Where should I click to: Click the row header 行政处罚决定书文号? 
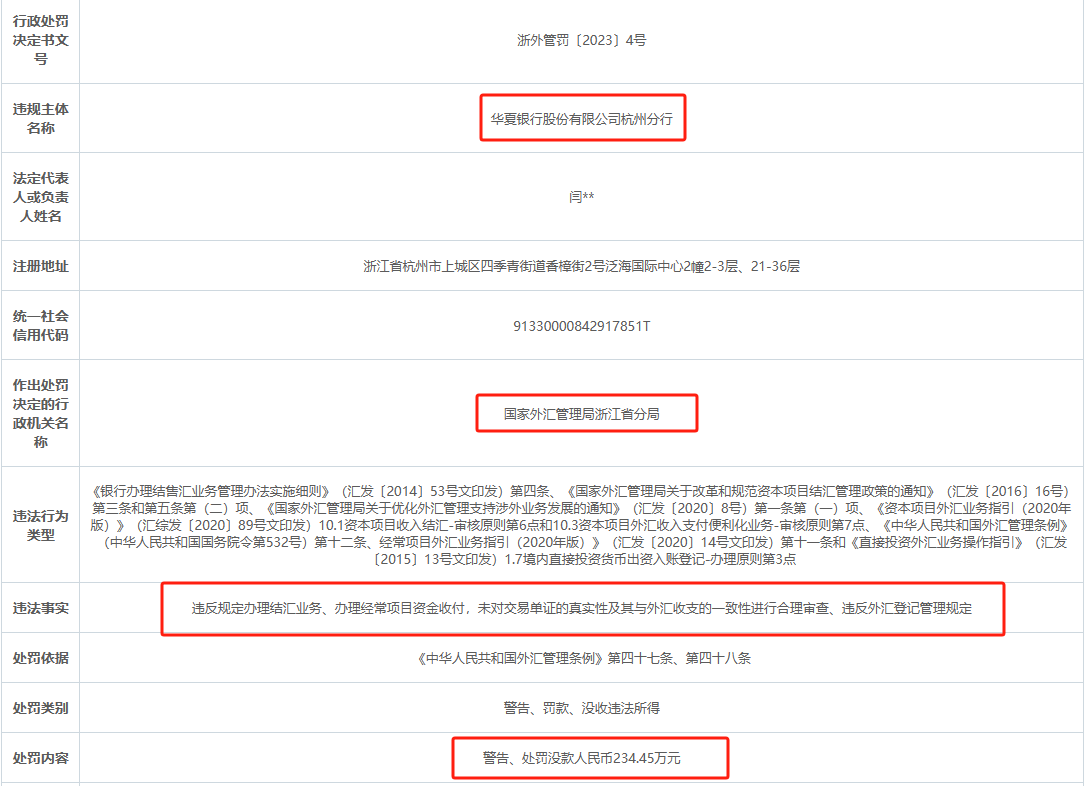41,41
